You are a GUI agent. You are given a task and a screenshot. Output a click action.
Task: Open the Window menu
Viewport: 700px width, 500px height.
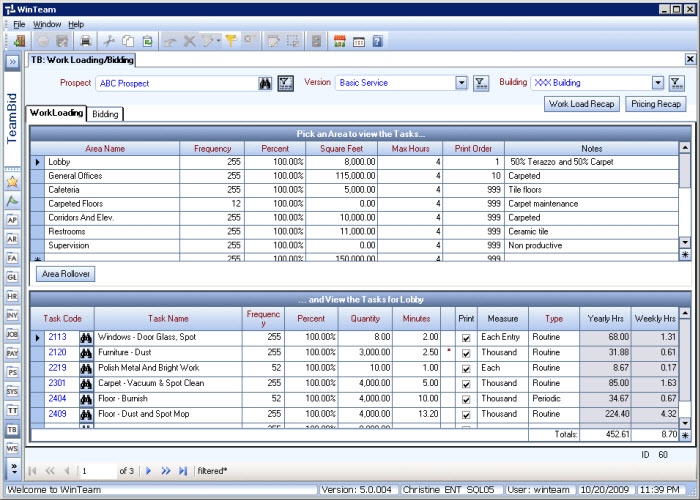47,24
